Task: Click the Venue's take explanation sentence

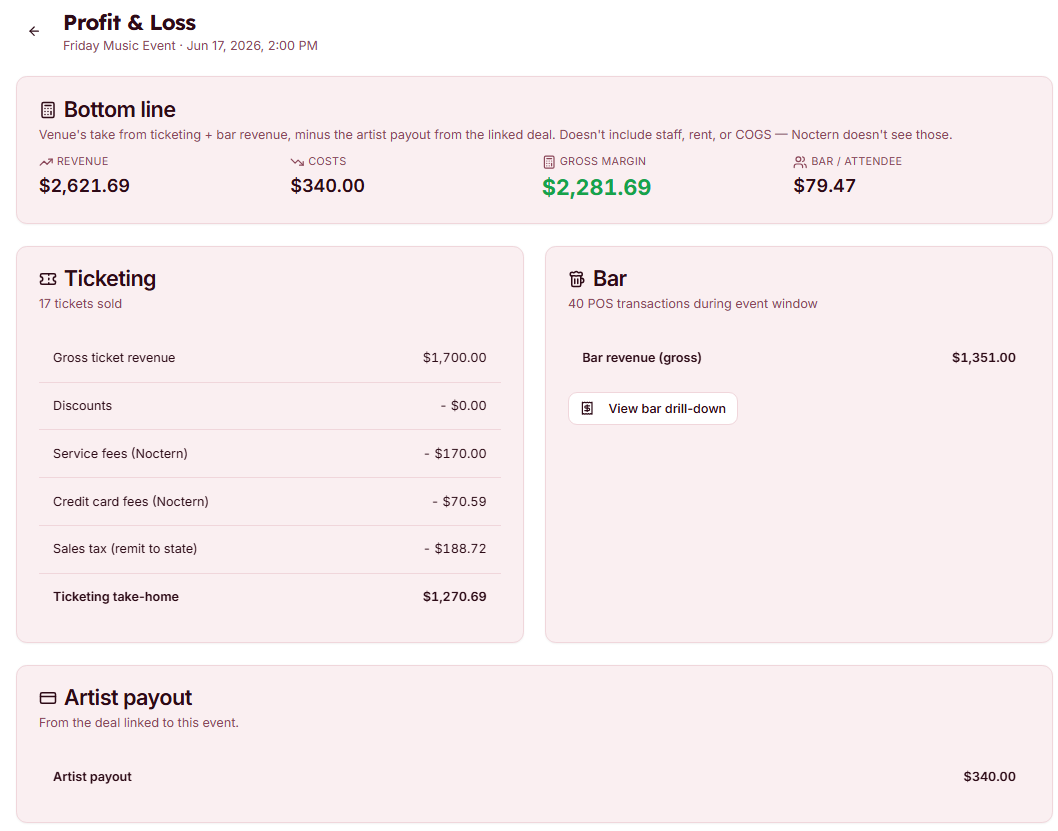Action: [x=496, y=134]
